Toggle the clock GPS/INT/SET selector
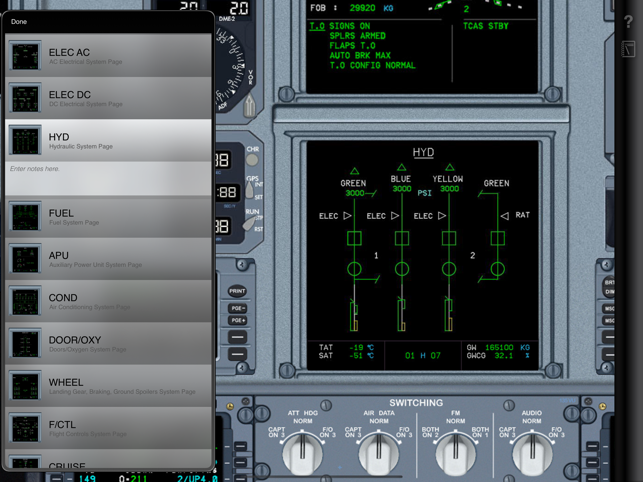Image resolution: width=643 pixels, height=482 pixels. coord(249,190)
